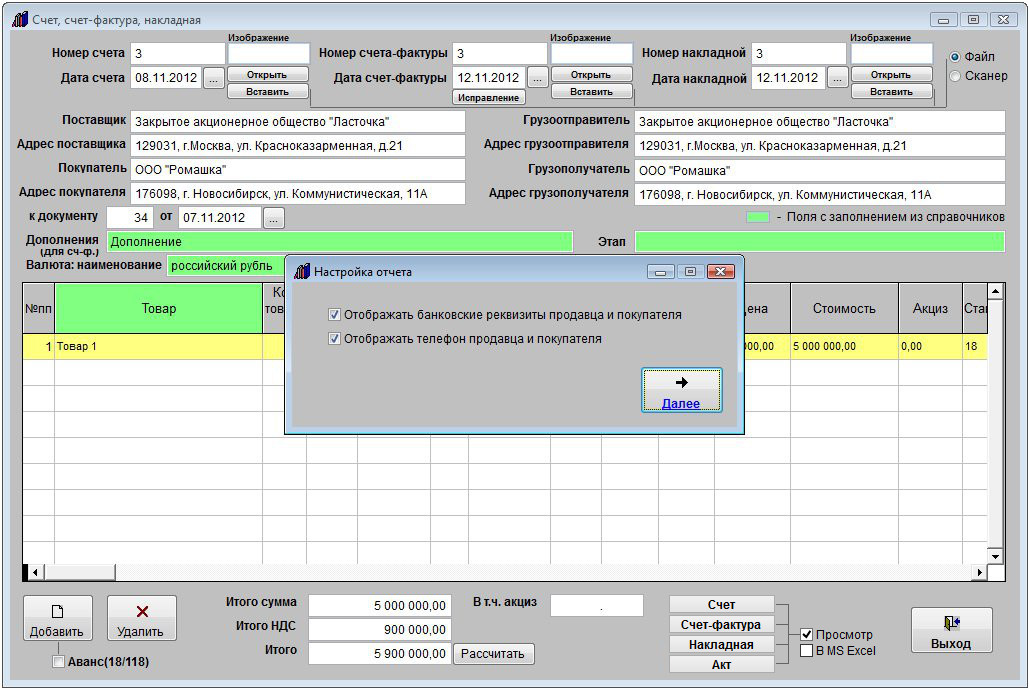
Task: Click the Далее arrow button in dialog
Action: tap(681, 390)
